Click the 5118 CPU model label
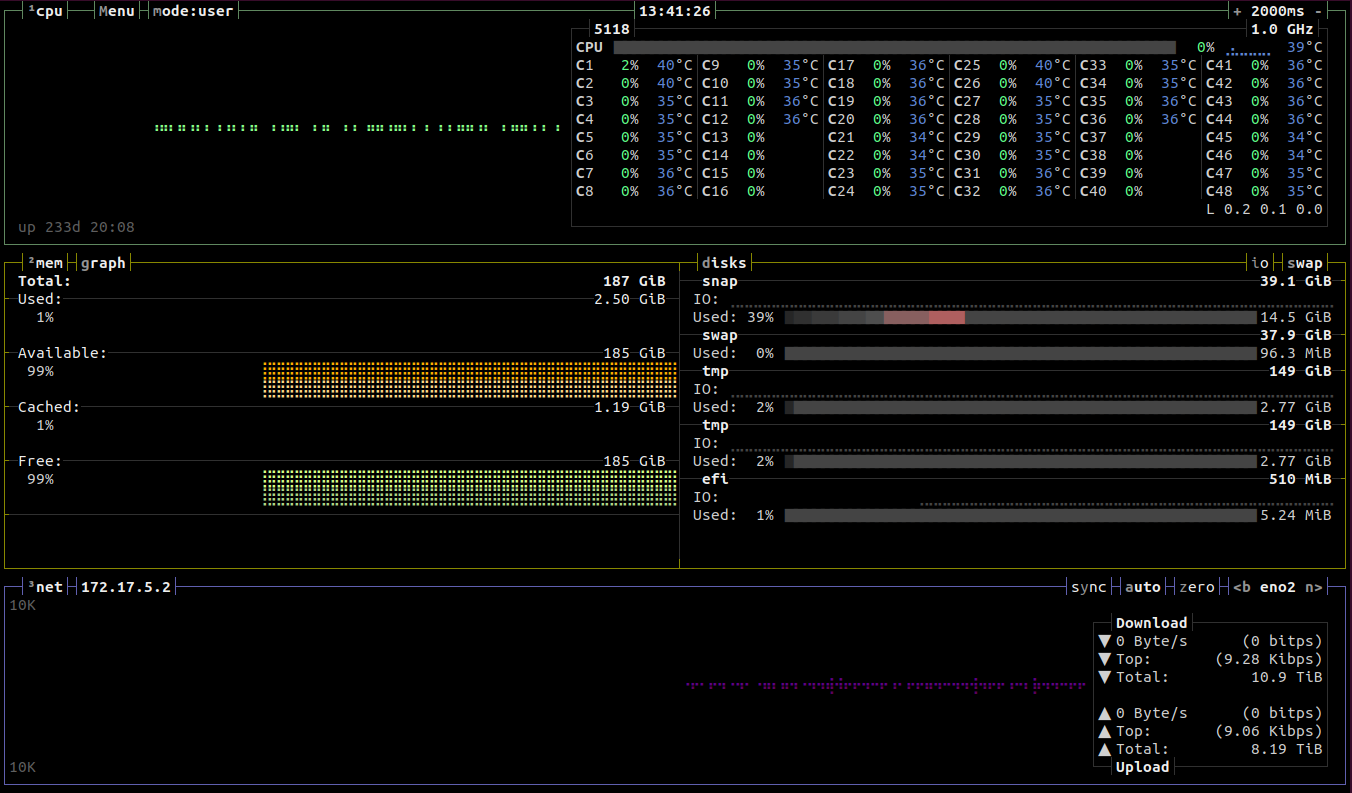 click(612, 29)
